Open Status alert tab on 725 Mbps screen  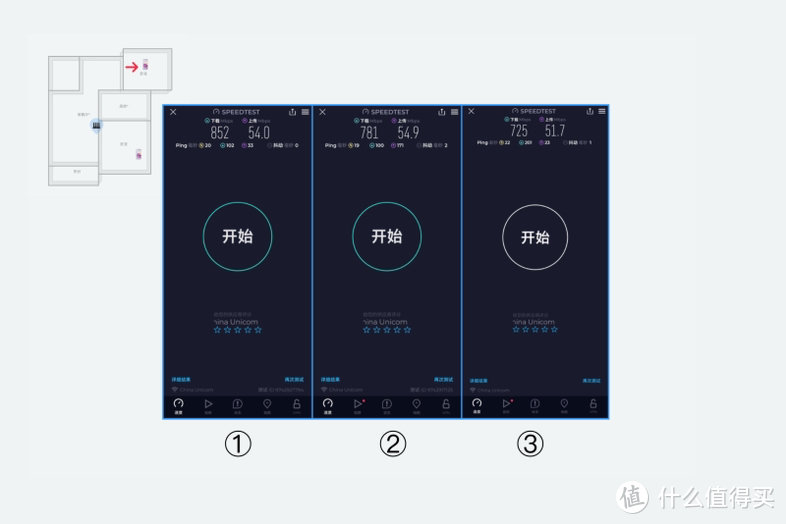point(535,405)
